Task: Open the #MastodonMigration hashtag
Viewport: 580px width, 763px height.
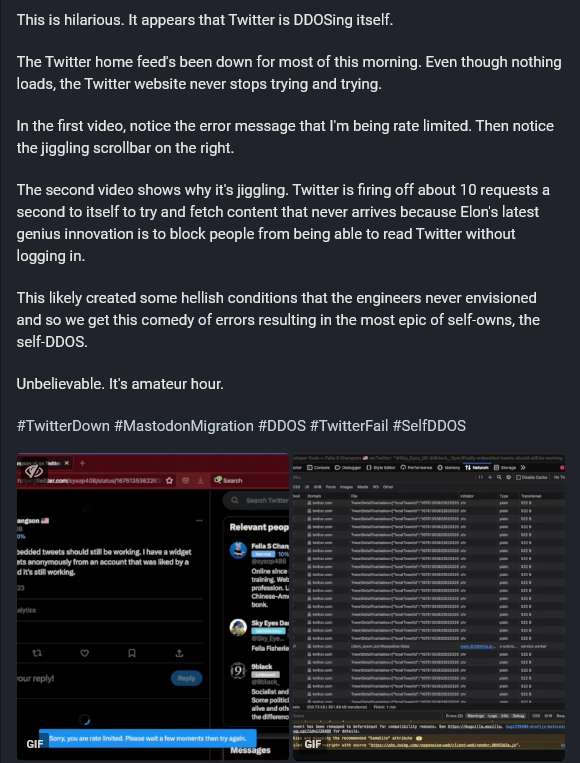Action: 184,426
